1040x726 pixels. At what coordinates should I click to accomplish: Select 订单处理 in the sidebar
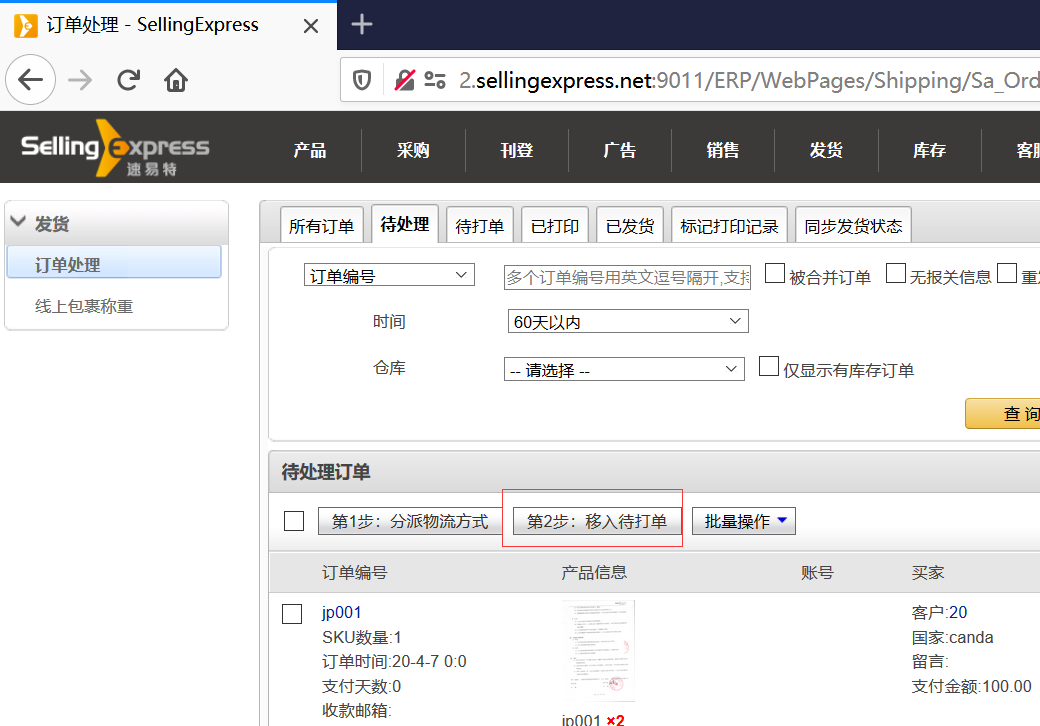pyautogui.click(x=113, y=263)
